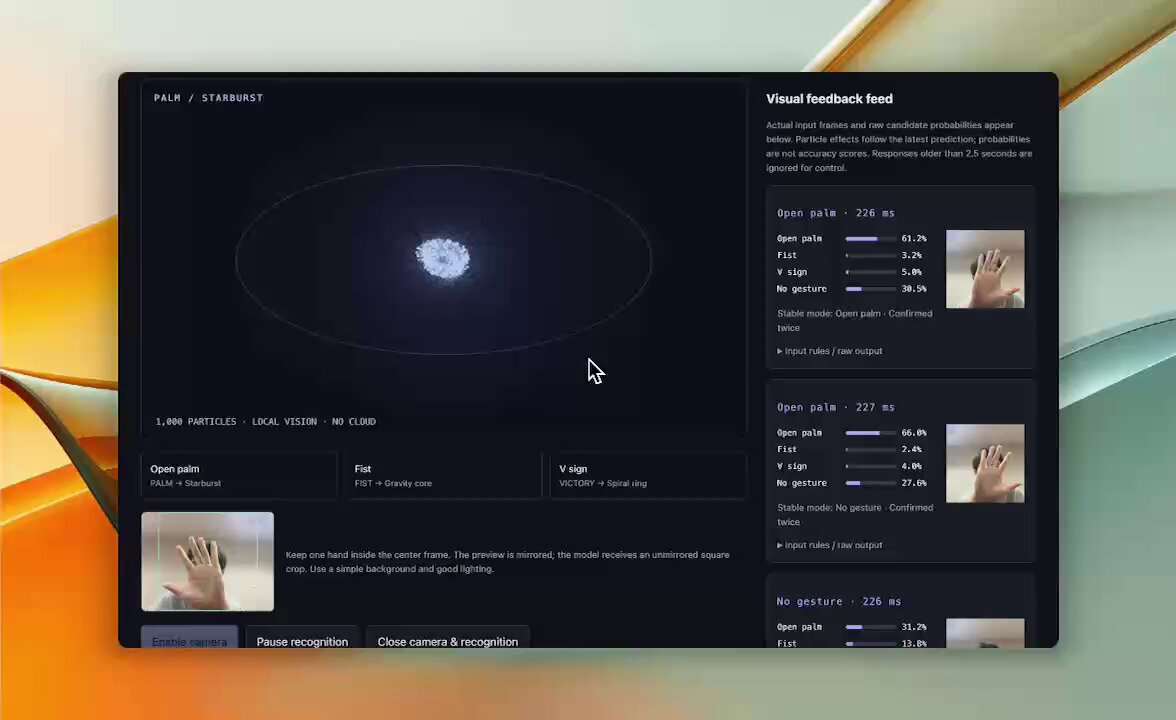The width and height of the screenshot is (1176, 720).
Task: Click the 66.0% Open palm probability bar
Action: [x=871, y=433]
